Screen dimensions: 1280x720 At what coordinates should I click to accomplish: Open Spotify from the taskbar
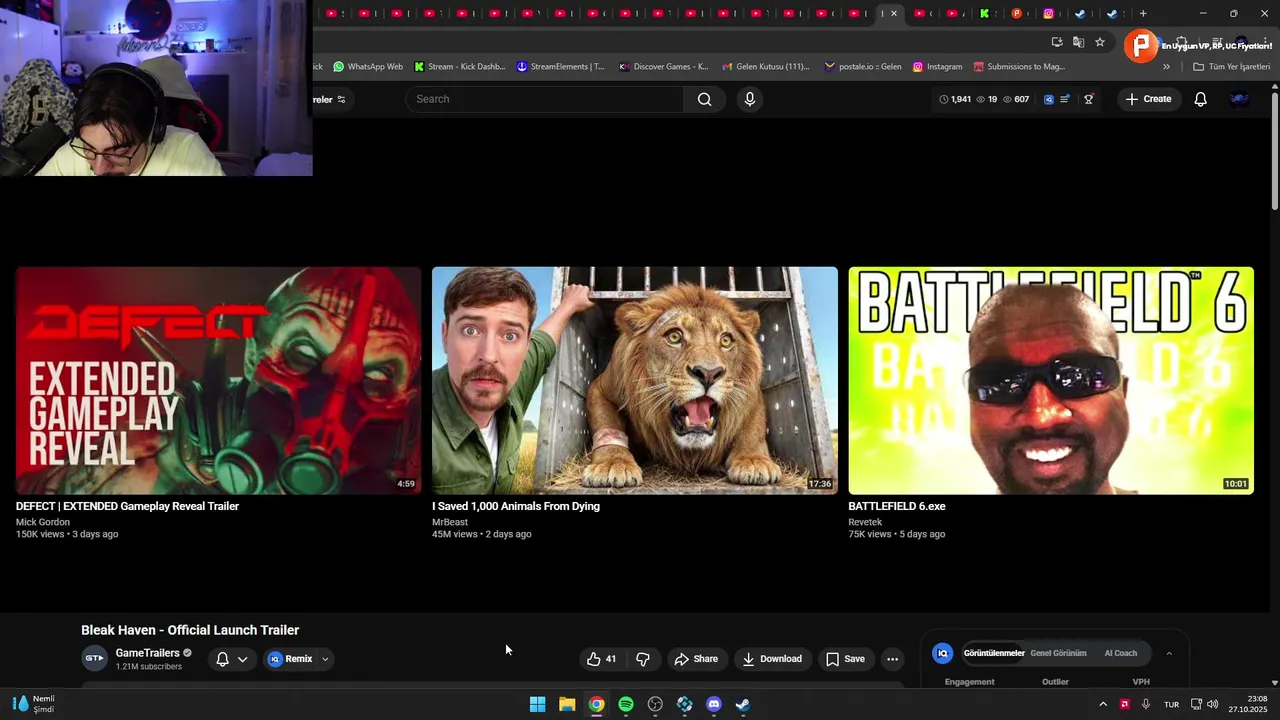pyautogui.click(x=626, y=704)
